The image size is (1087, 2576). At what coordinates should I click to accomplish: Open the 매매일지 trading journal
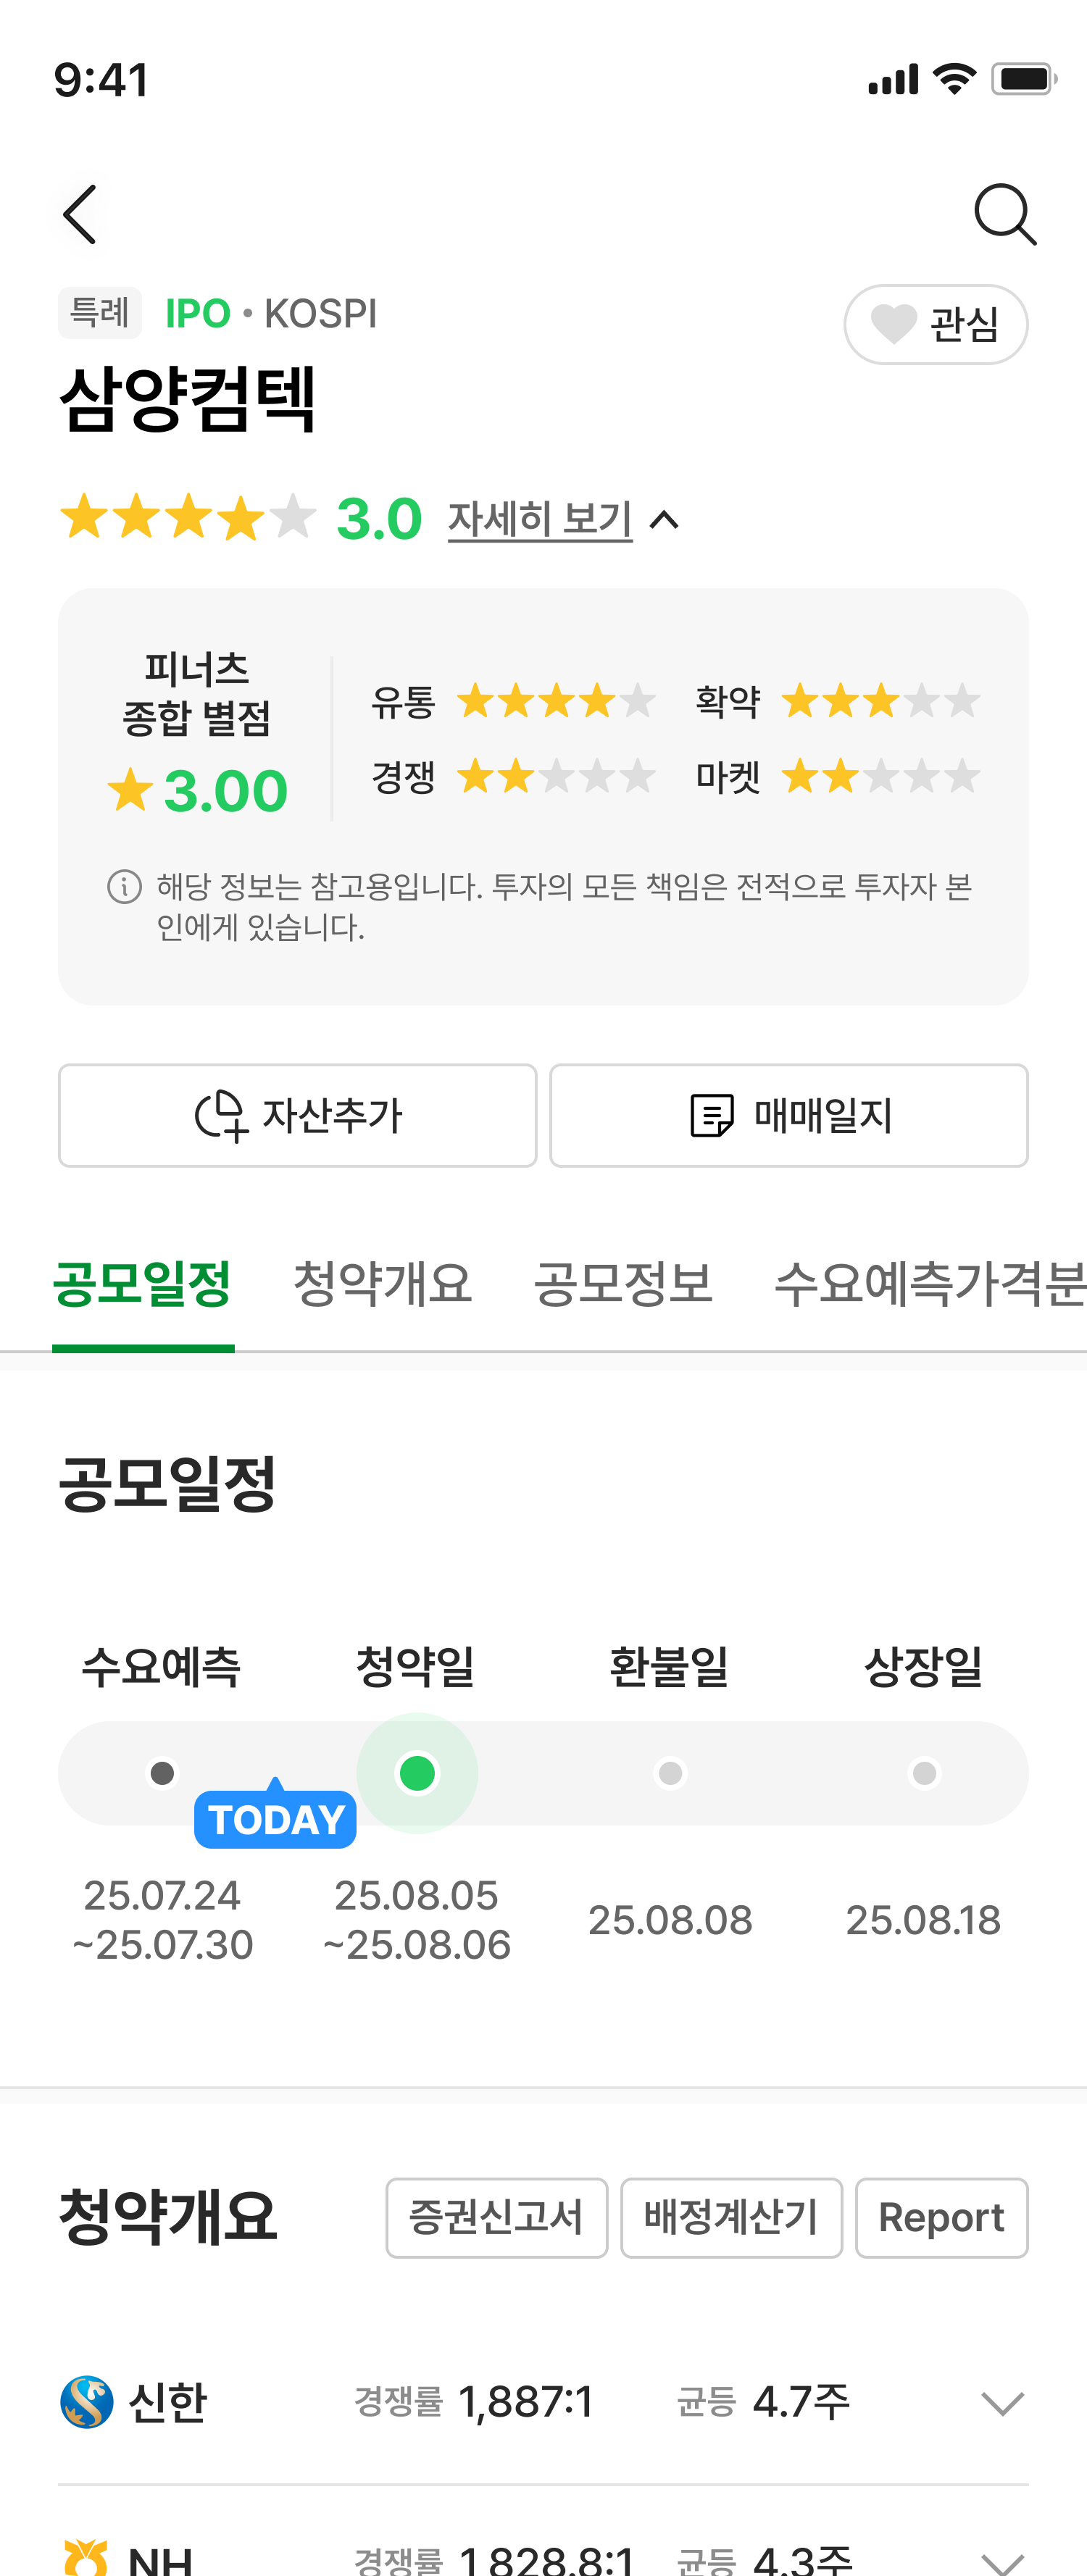pos(788,1115)
